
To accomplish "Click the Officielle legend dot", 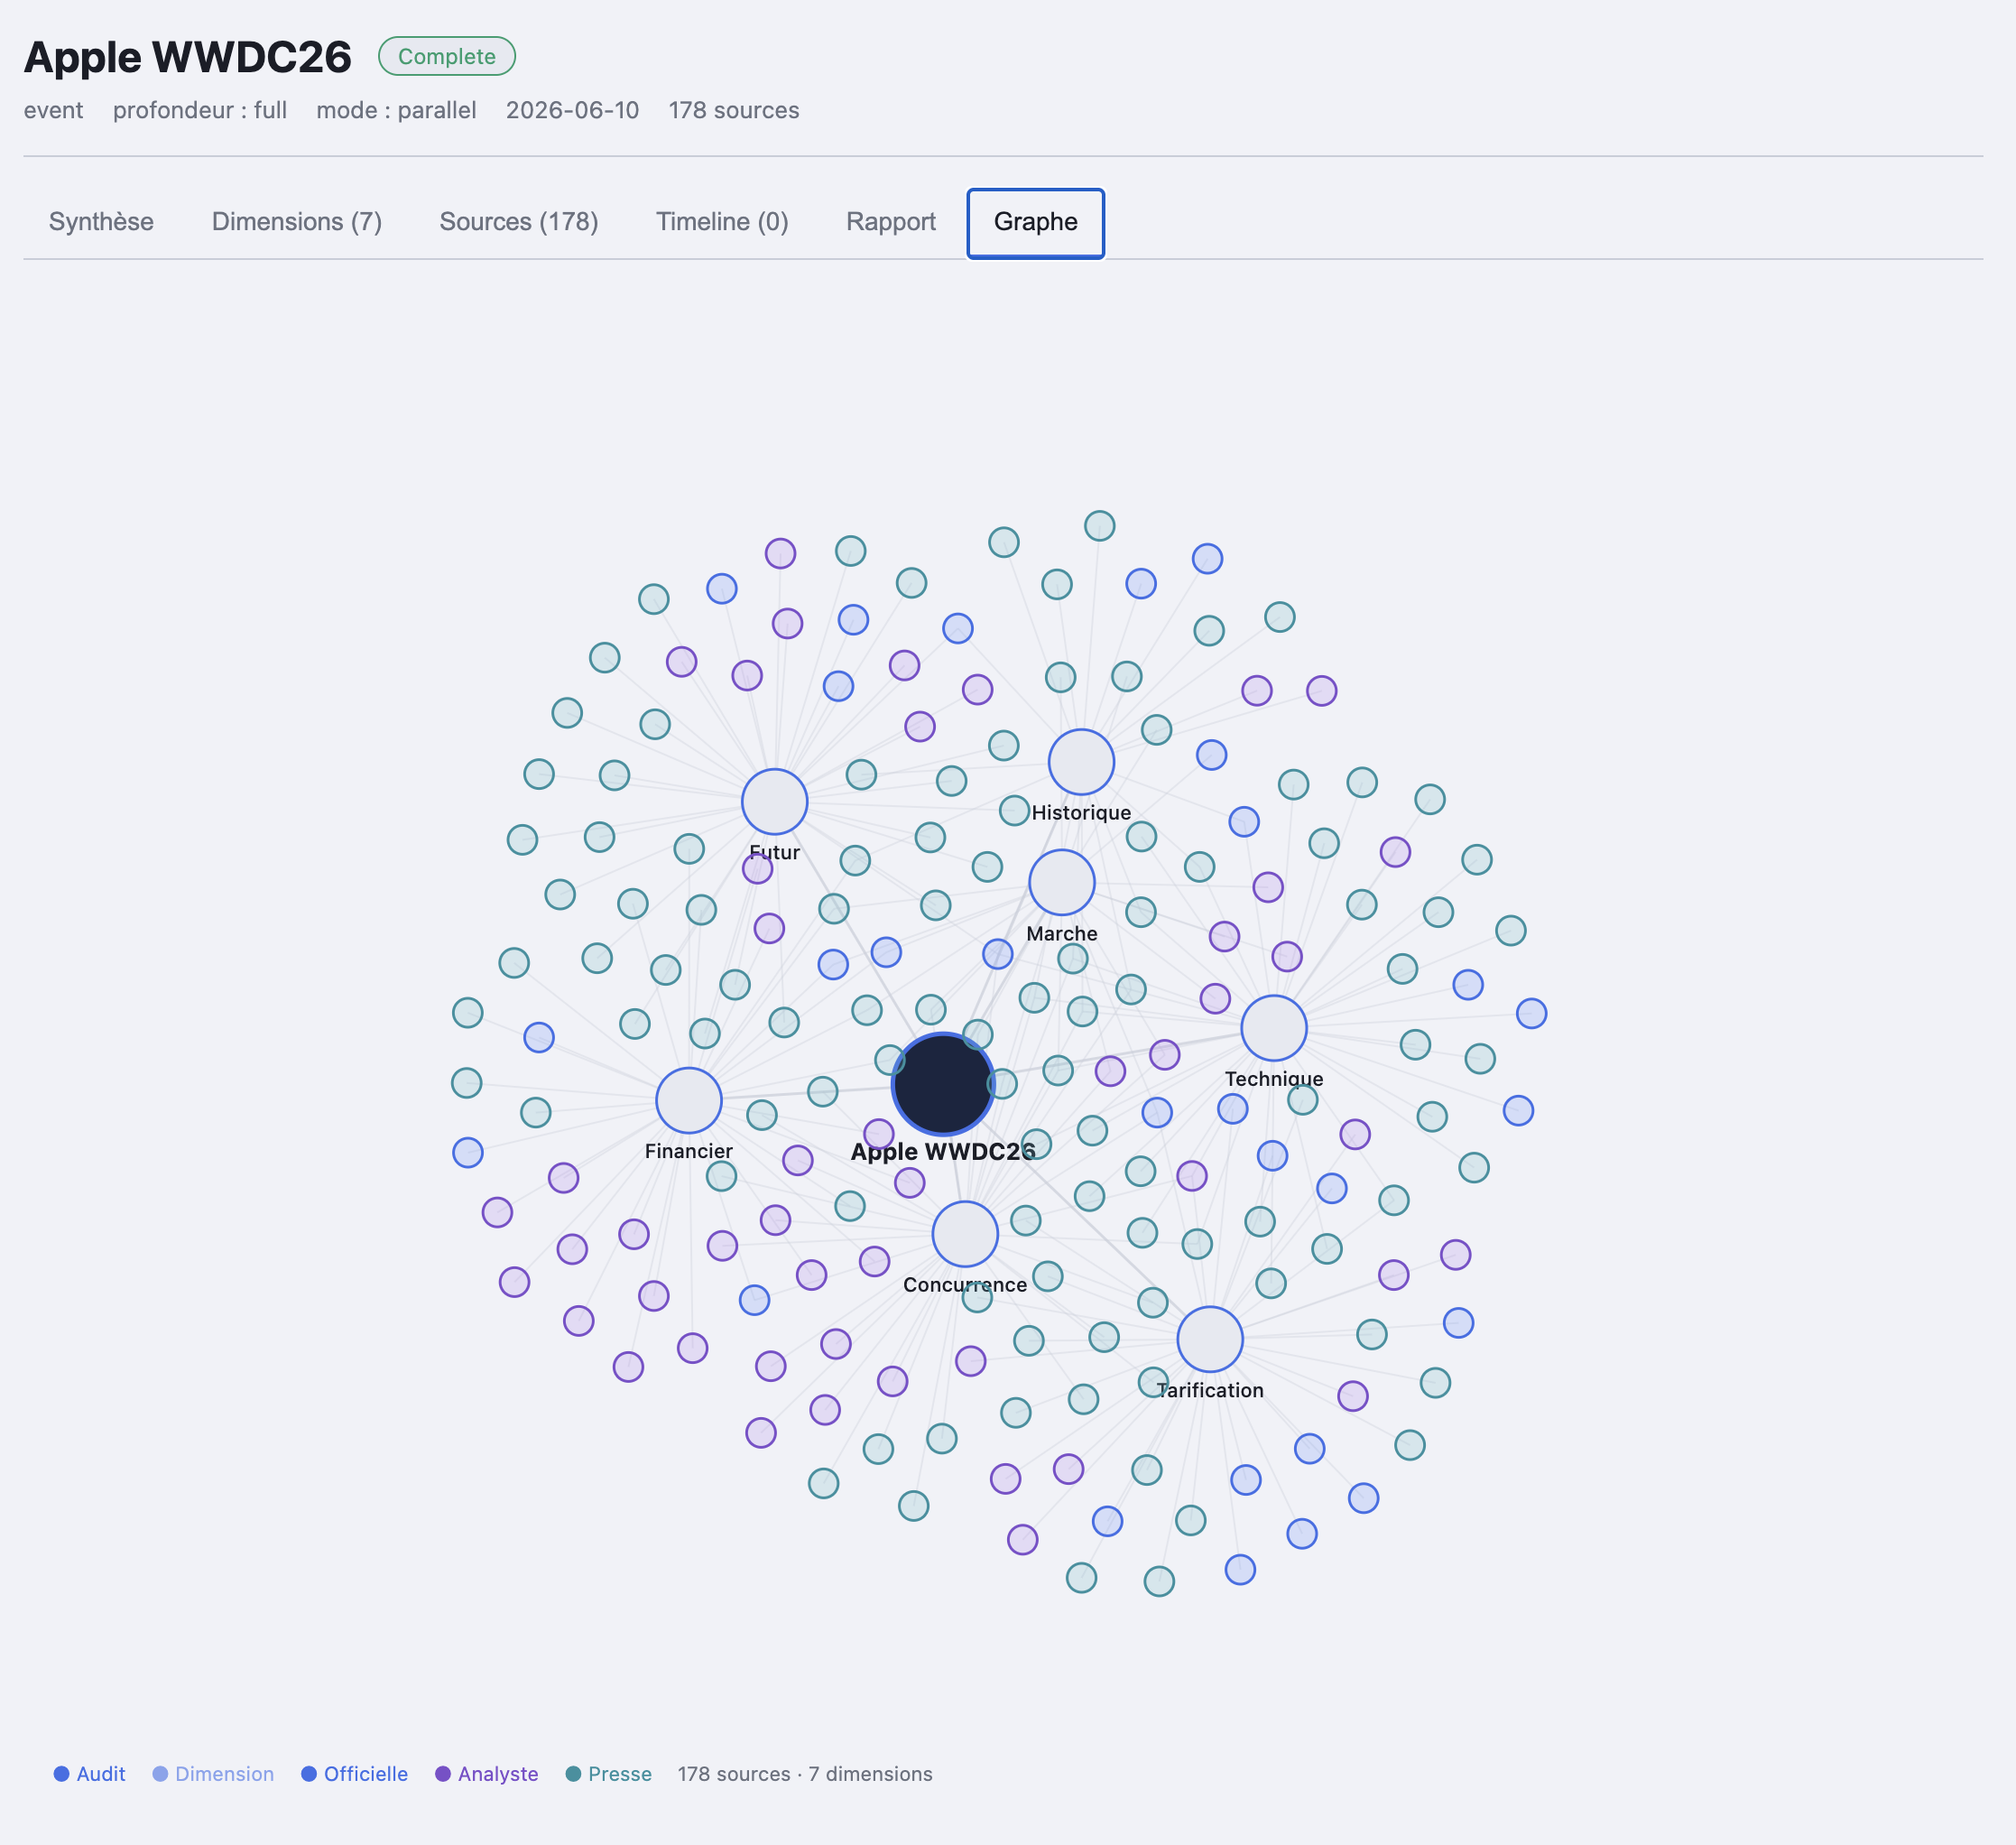I will click(309, 1774).
